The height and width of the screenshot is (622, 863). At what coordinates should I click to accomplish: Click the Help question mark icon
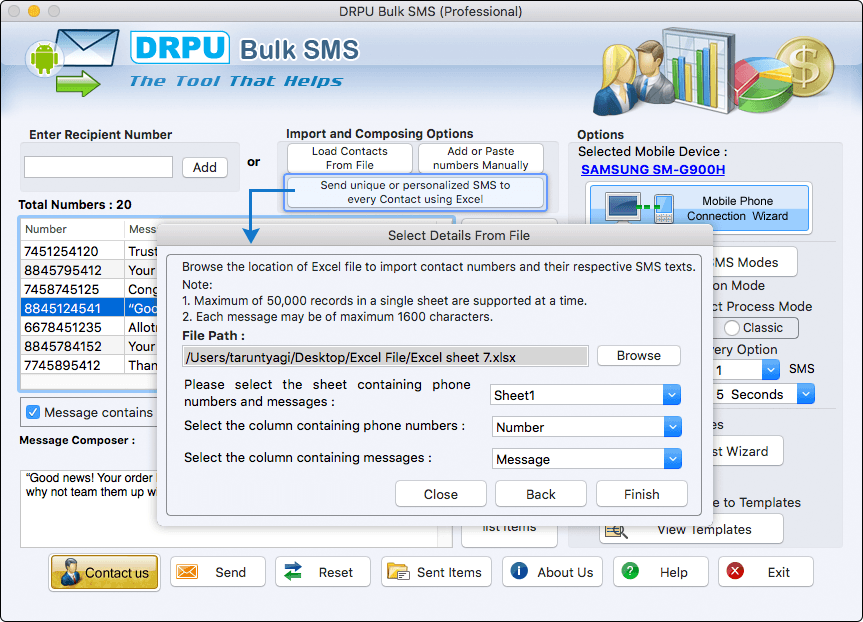coord(630,571)
